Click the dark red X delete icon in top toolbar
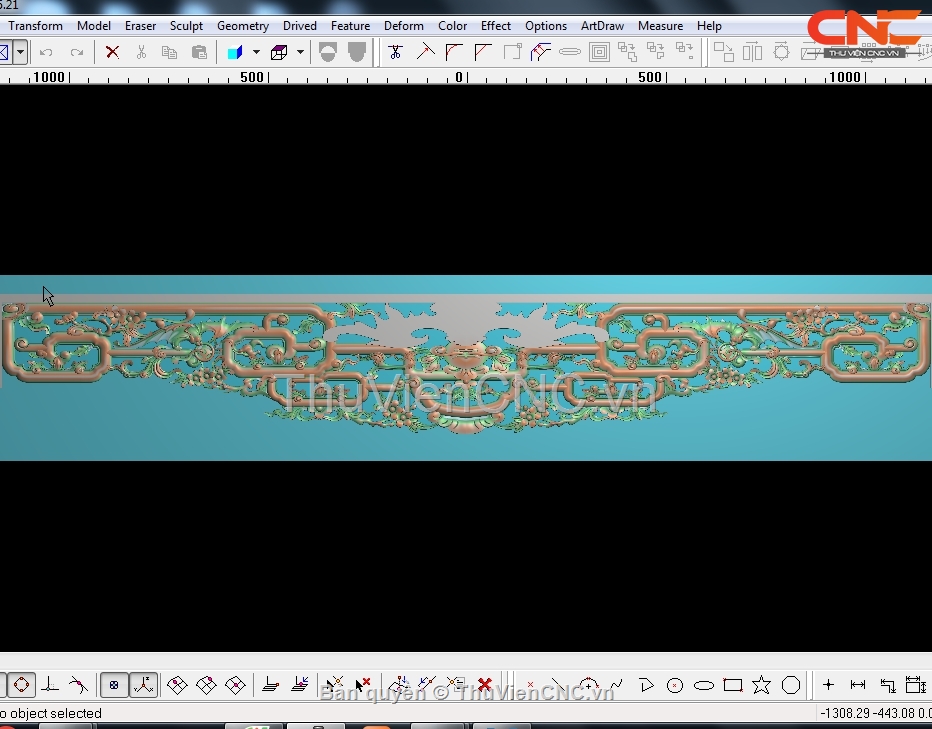 112,52
